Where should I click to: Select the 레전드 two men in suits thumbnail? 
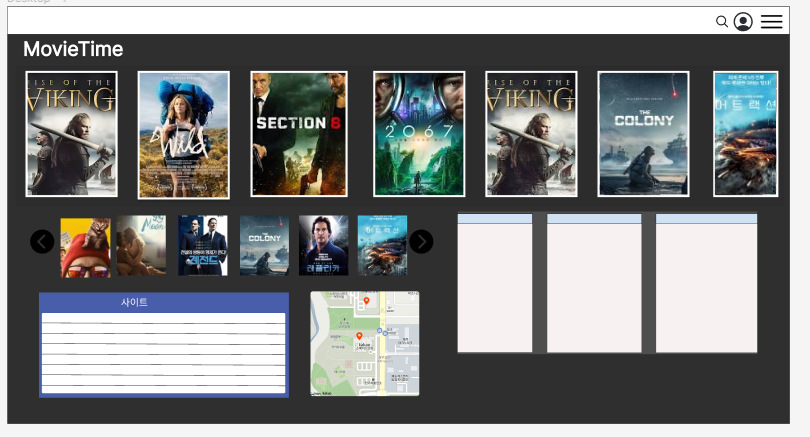point(202,245)
